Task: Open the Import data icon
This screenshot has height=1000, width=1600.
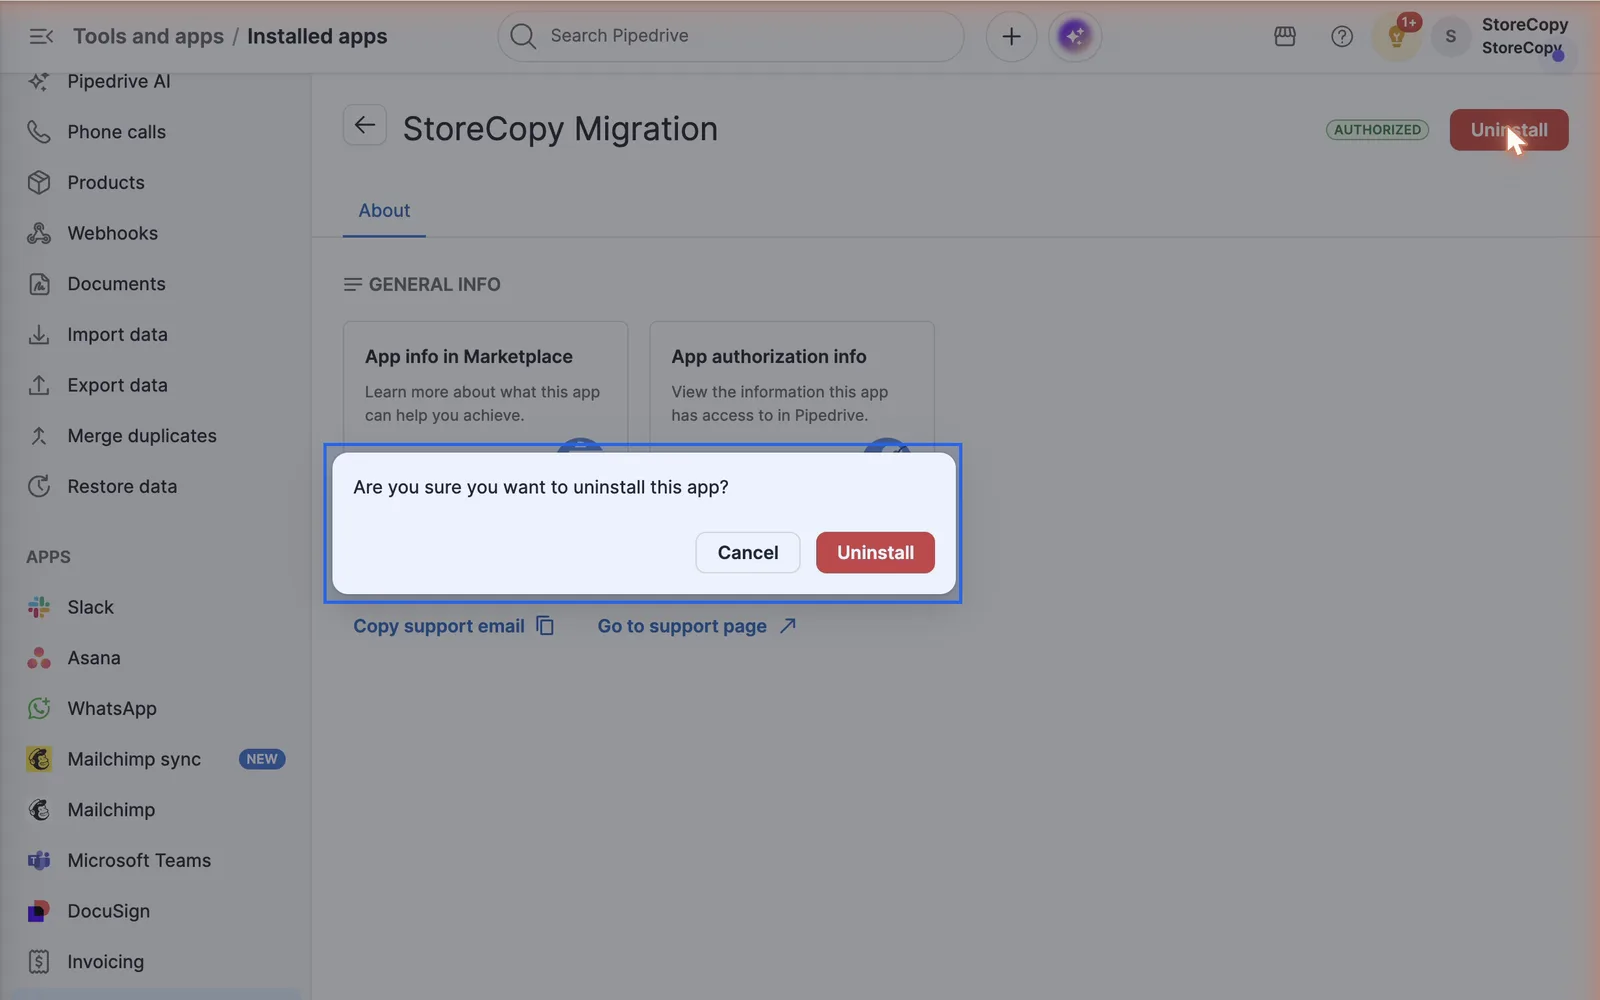Action: [x=39, y=334]
